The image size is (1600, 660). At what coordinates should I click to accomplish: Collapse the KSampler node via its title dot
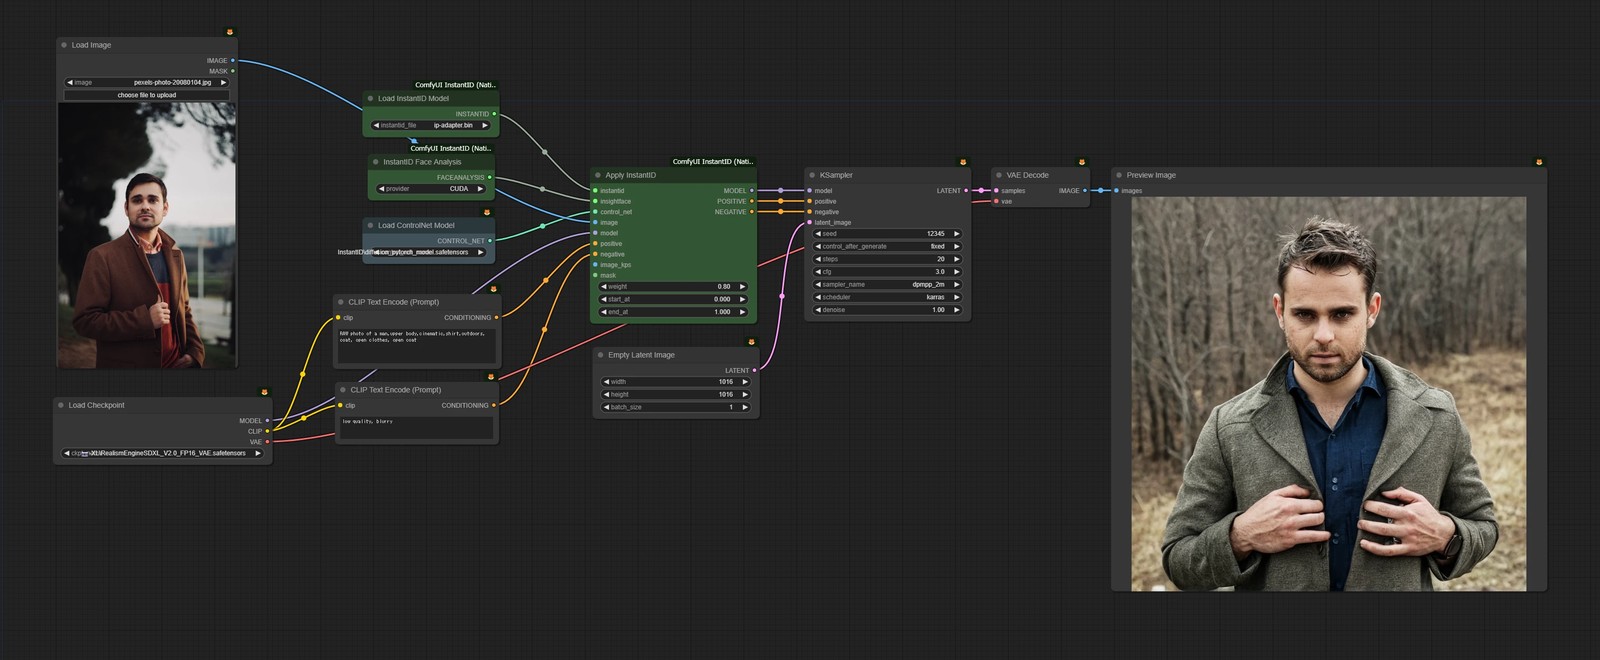[x=811, y=175]
